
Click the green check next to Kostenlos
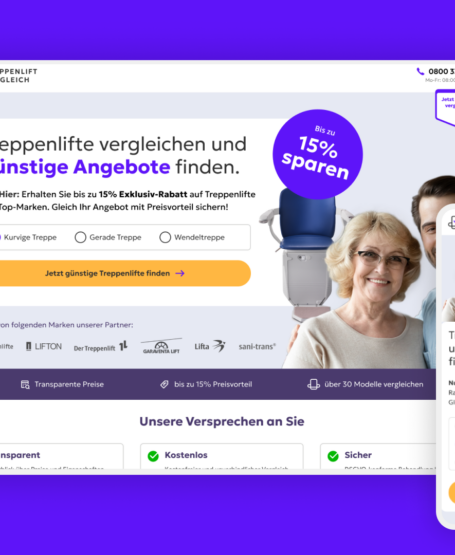pos(153,456)
